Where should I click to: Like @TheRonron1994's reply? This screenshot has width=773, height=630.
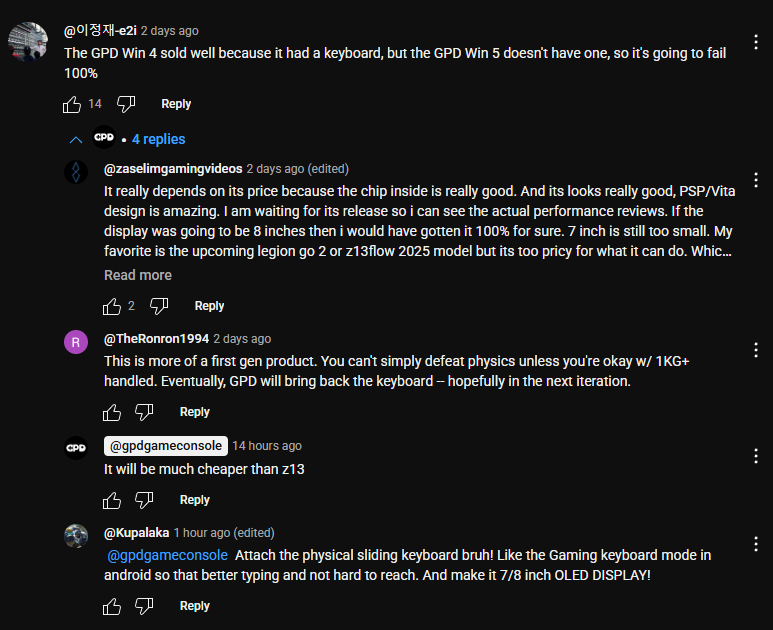pyautogui.click(x=111, y=412)
